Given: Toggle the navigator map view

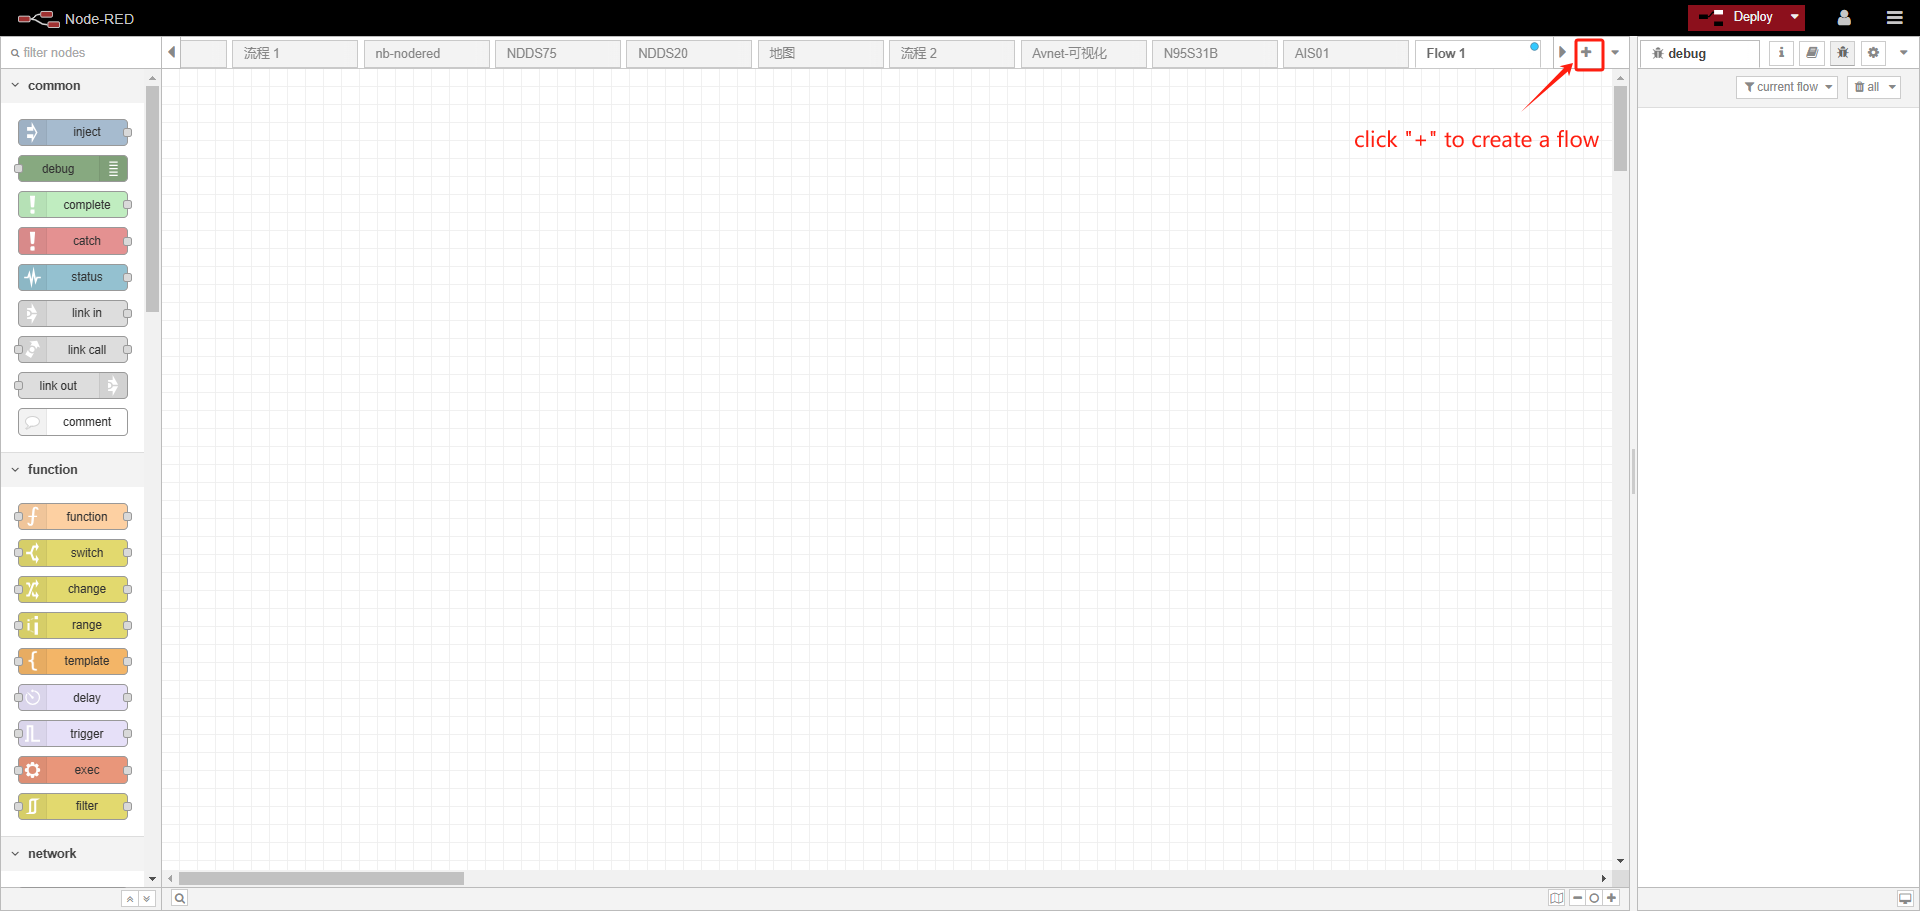Looking at the screenshot, I should [x=1556, y=898].
